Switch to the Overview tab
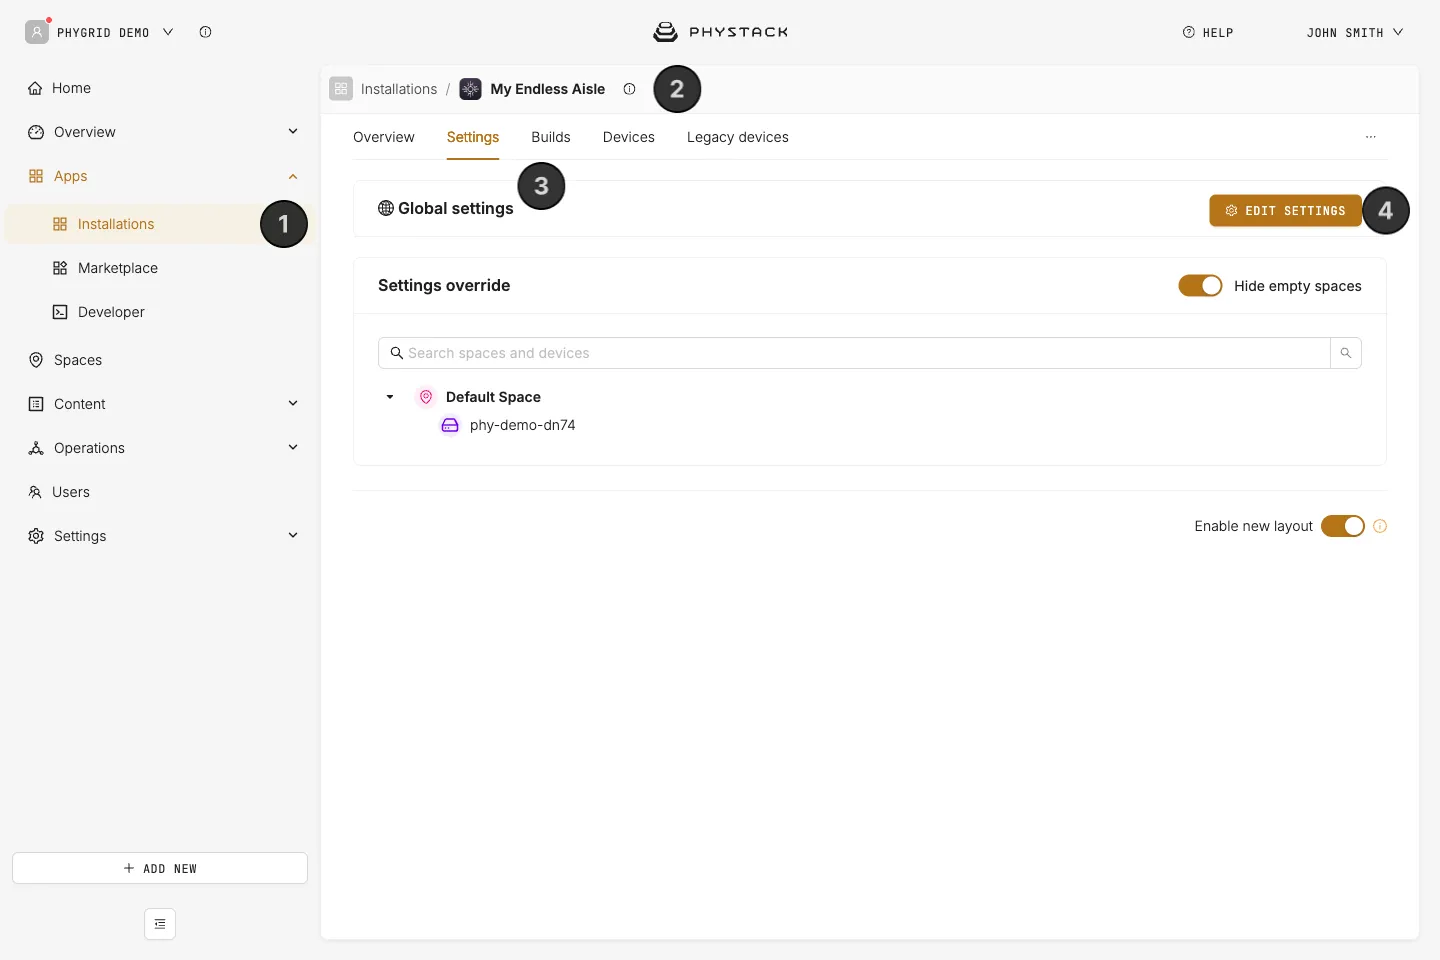The height and width of the screenshot is (960, 1440). pyautogui.click(x=384, y=137)
